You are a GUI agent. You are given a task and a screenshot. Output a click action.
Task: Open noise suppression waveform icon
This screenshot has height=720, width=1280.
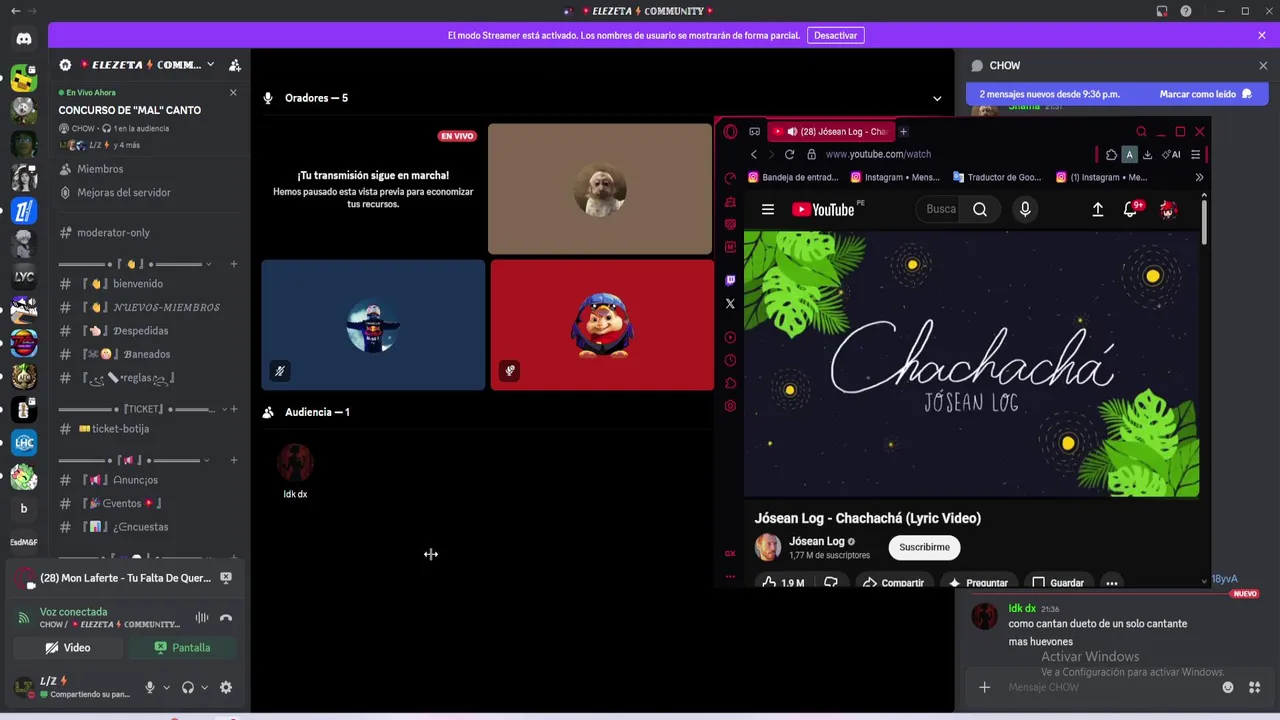tap(202, 618)
